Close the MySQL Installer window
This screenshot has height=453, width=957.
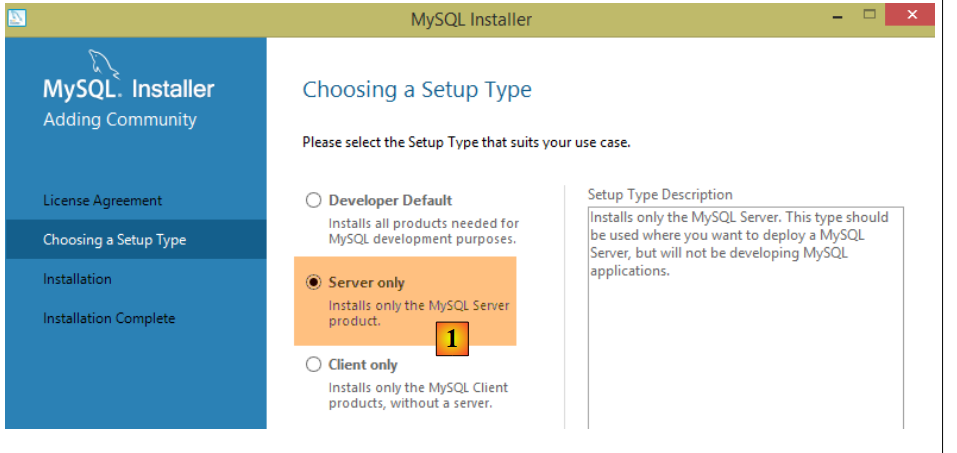pos(911,16)
